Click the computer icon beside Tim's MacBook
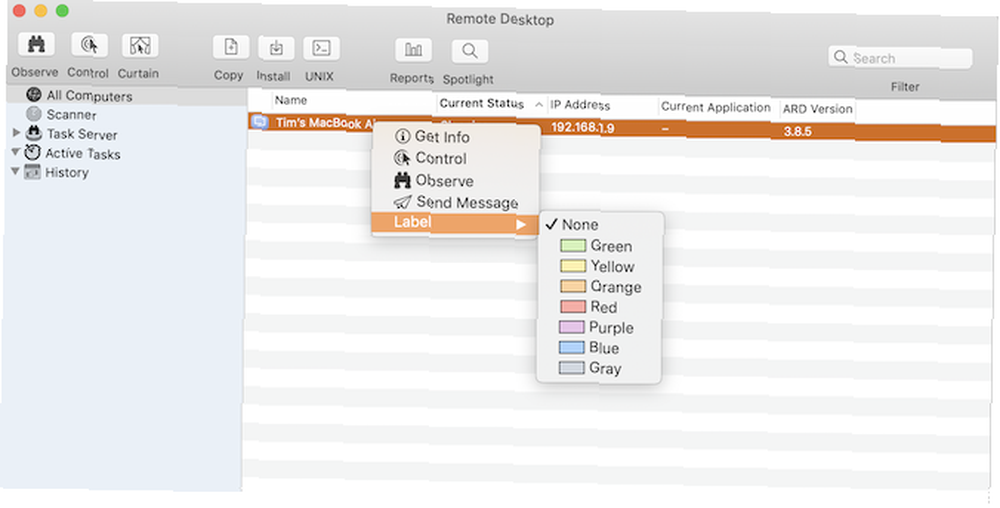The width and height of the screenshot is (1000, 508). coord(260,121)
